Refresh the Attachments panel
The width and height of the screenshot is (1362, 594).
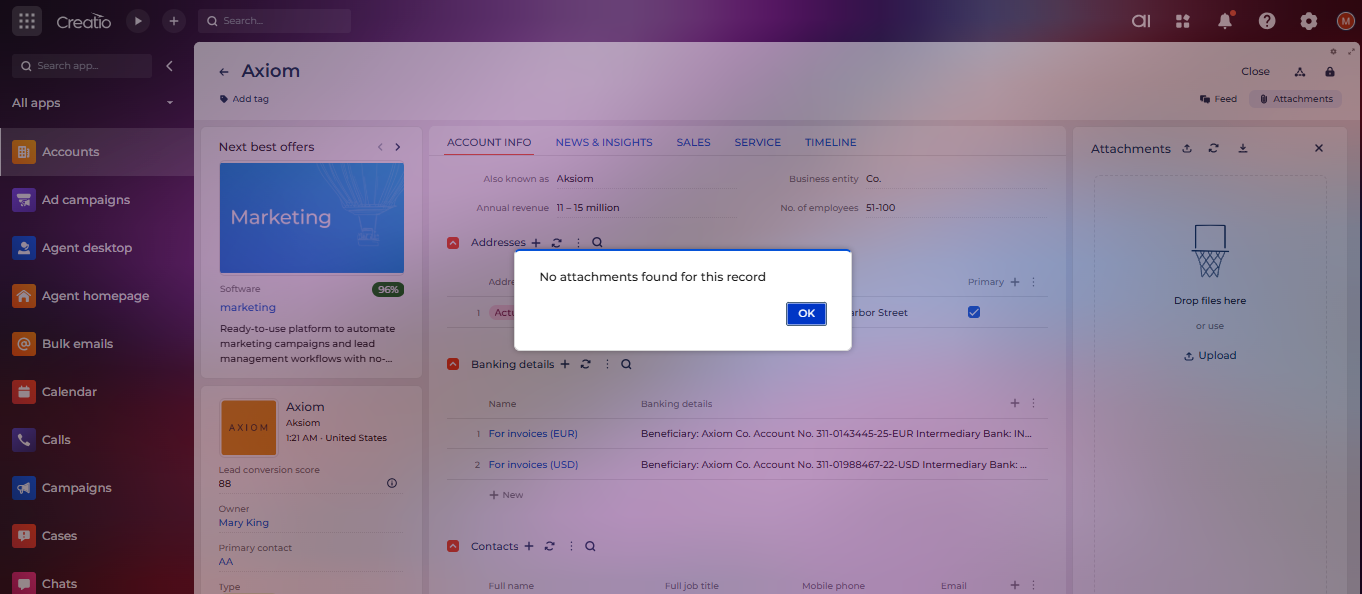[1213, 148]
